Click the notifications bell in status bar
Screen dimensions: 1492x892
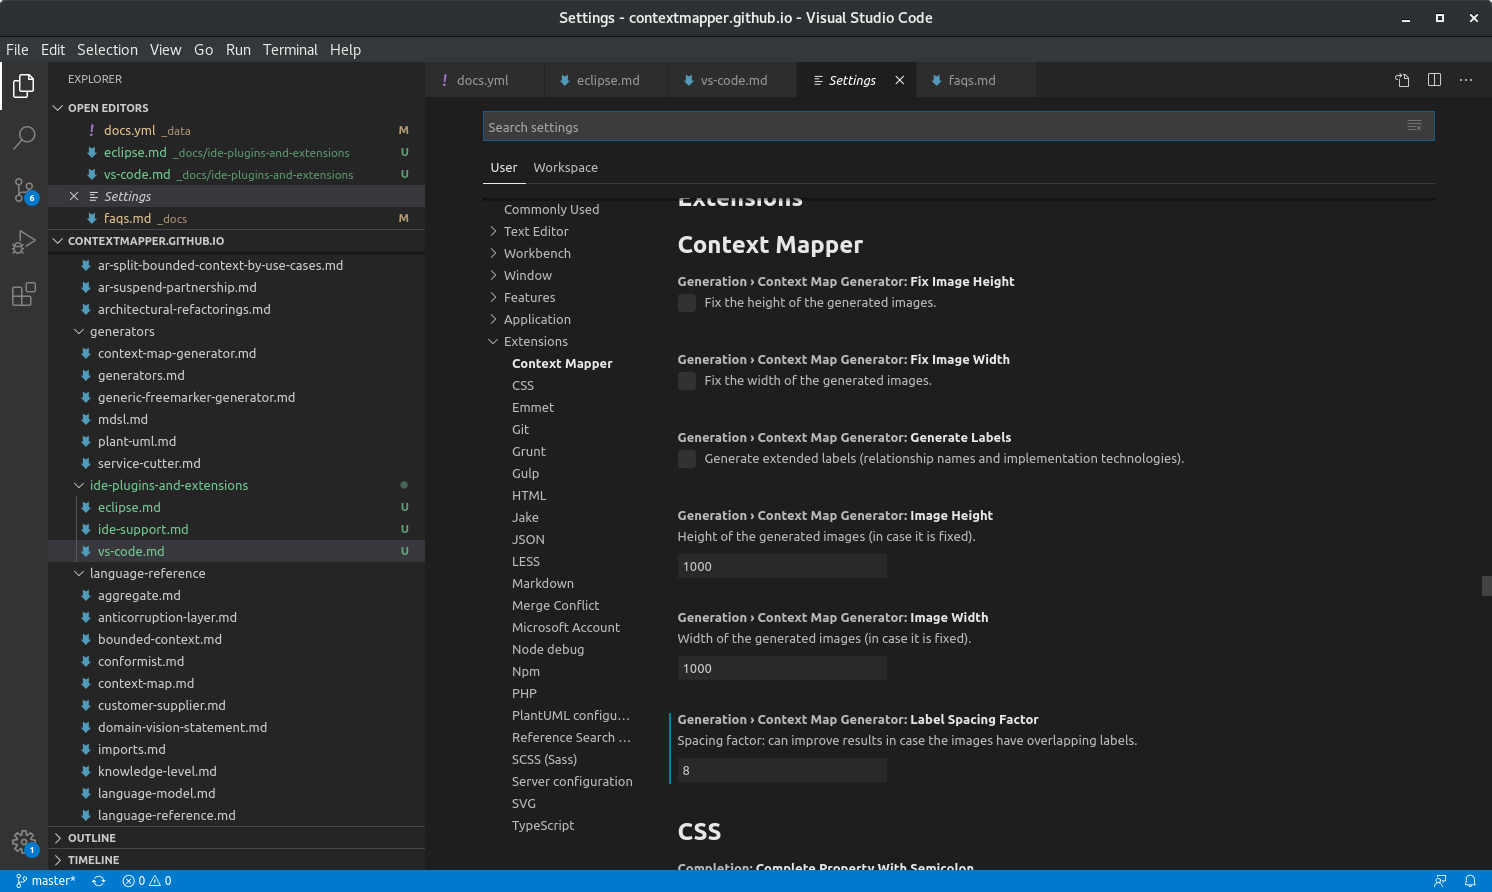(x=1470, y=881)
